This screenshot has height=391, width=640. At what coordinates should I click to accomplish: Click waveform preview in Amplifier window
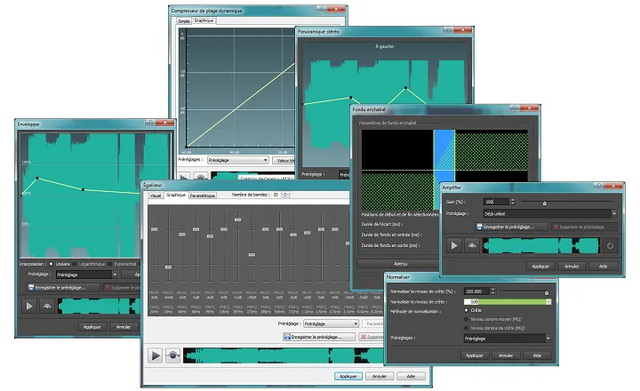(x=541, y=246)
